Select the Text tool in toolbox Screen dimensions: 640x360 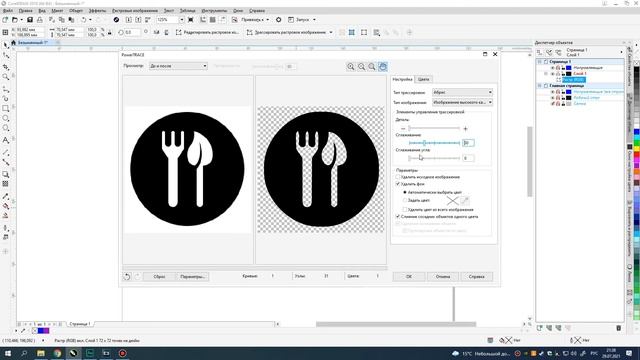point(6,140)
